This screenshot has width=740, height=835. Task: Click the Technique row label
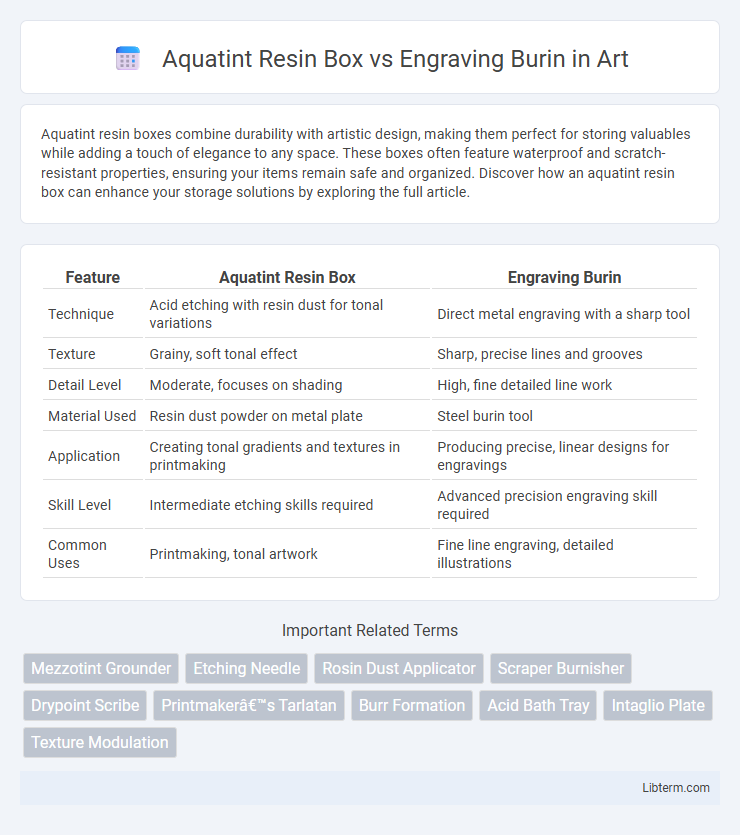(81, 314)
